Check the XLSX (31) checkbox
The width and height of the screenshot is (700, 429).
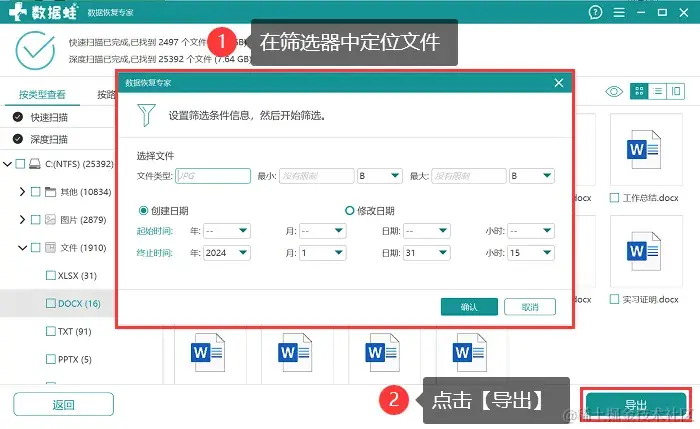click(x=51, y=275)
